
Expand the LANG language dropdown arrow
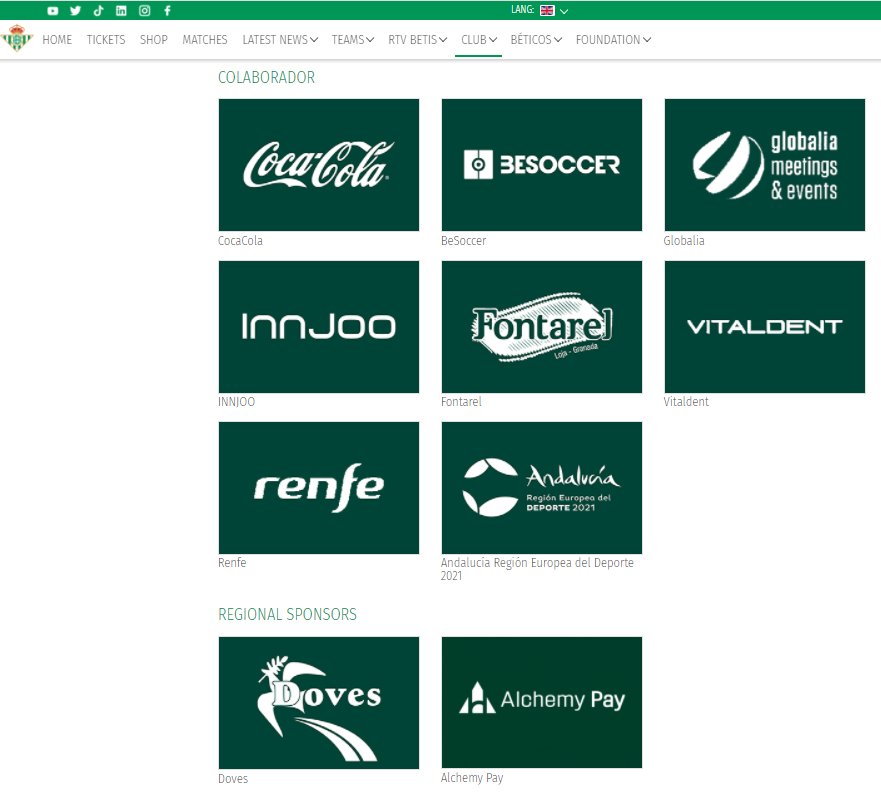564,11
